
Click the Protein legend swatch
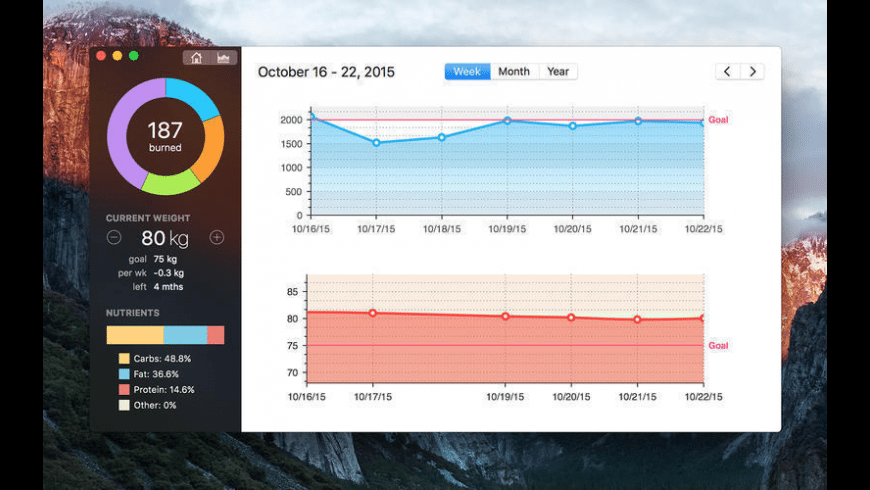point(124,390)
